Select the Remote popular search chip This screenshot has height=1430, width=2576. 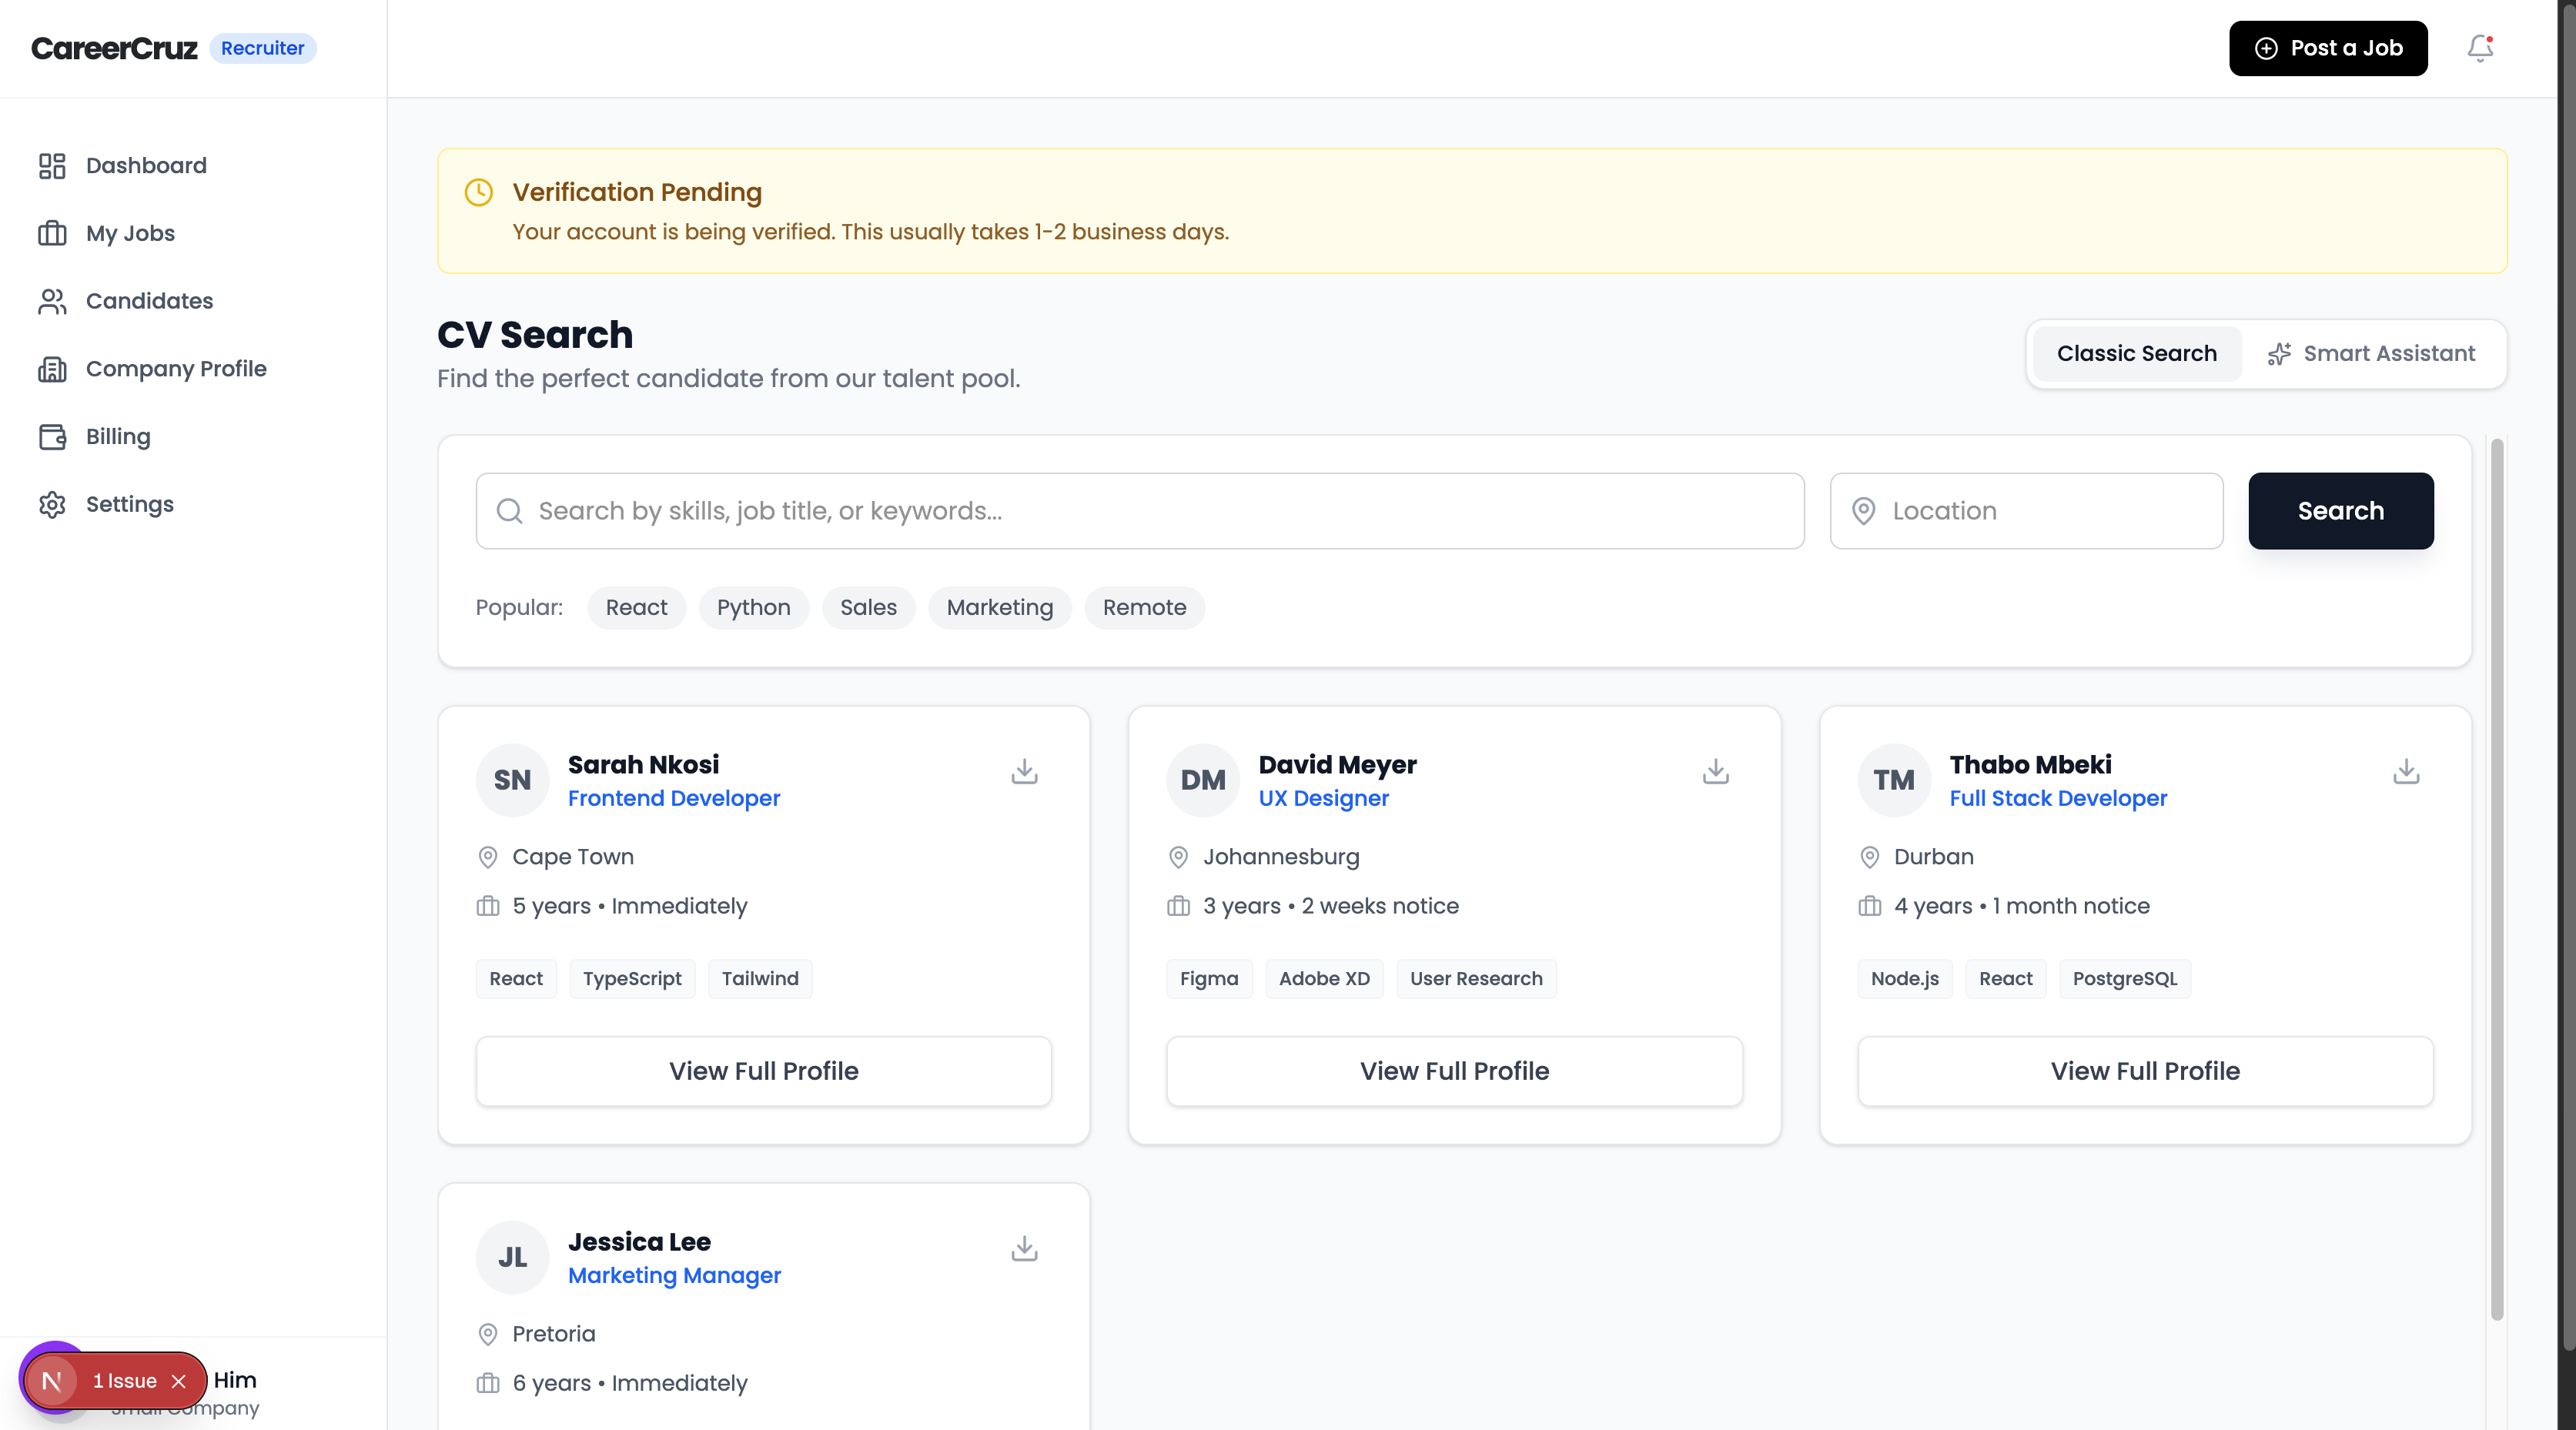pos(1144,608)
